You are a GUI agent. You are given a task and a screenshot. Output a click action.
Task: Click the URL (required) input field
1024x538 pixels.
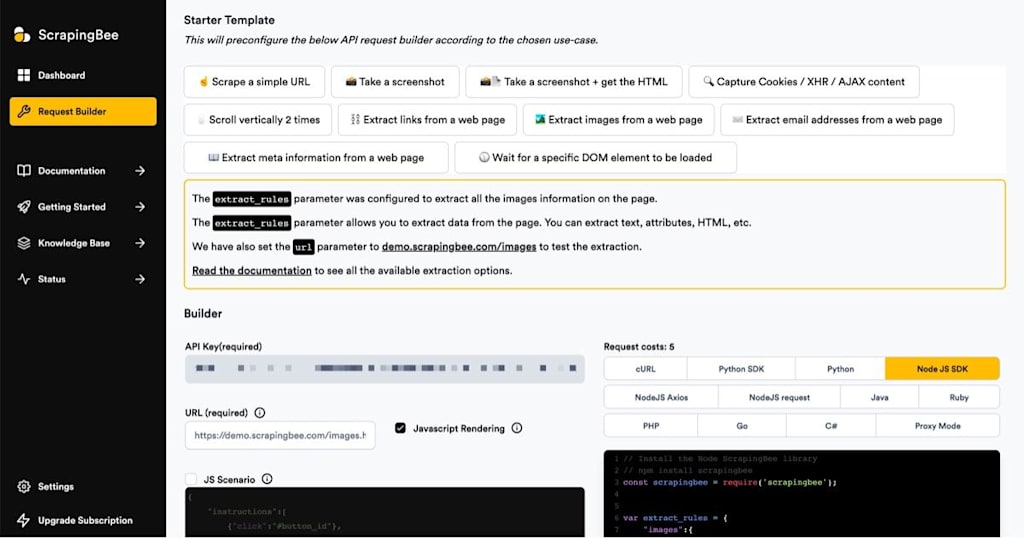[280, 435]
